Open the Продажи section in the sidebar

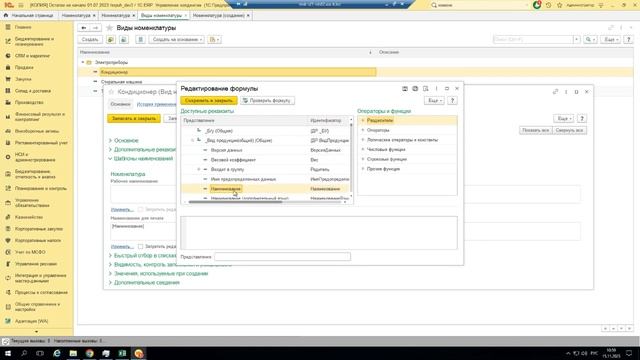click(x=24, y=67)
